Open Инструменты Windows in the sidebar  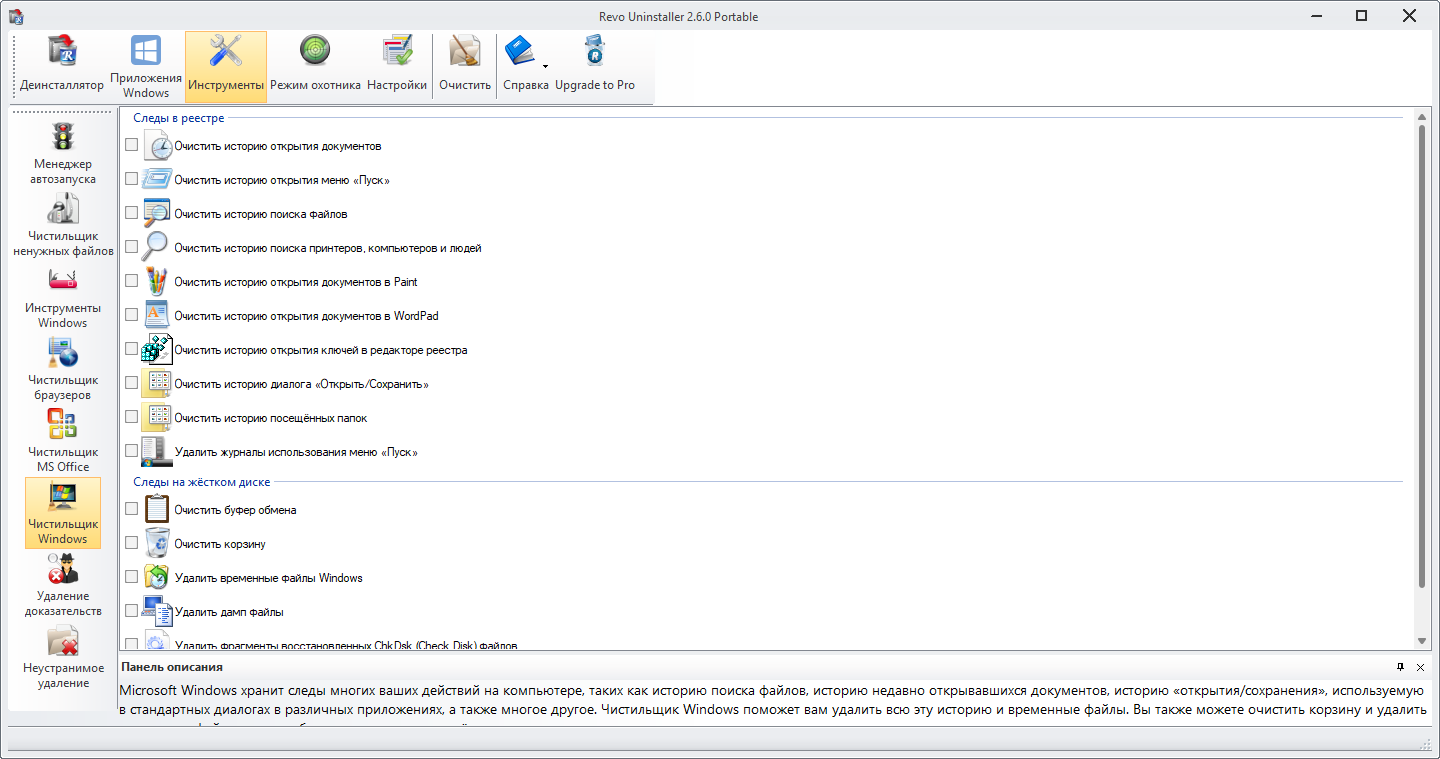(63, 297)
